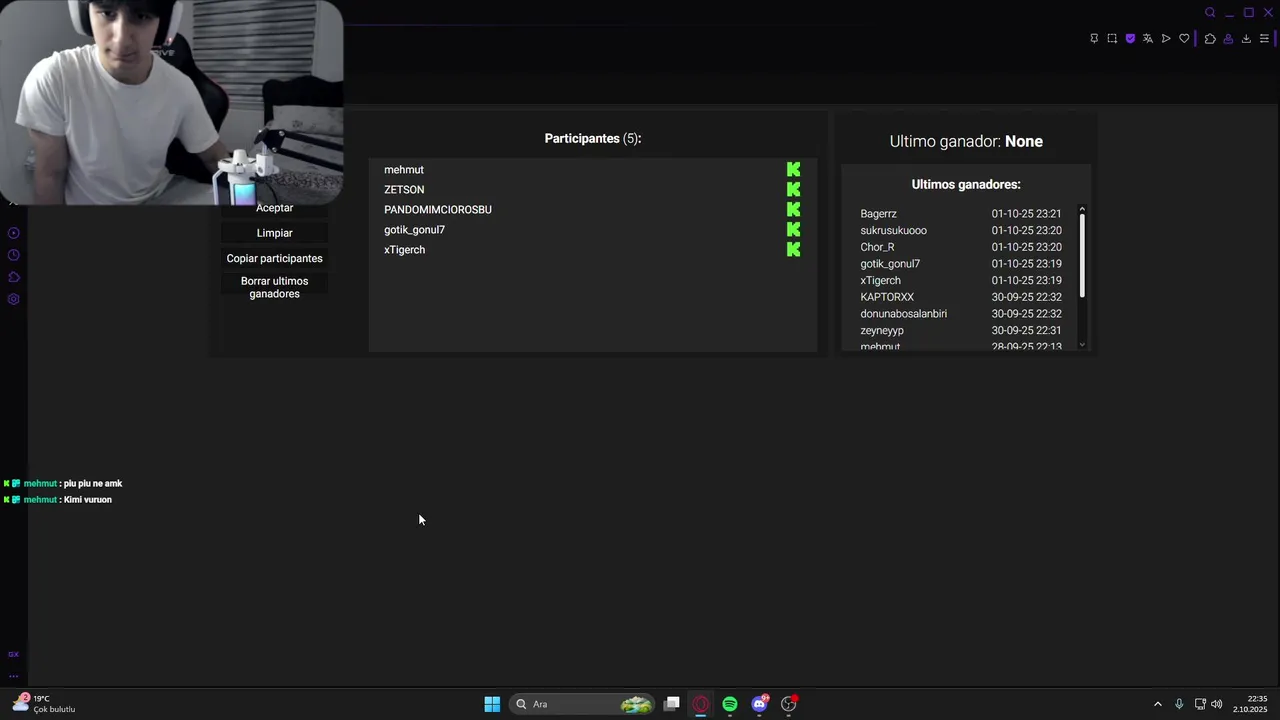Open the profile account icon
This screenshot has height=720, width=1280.
coord(1228,39)
